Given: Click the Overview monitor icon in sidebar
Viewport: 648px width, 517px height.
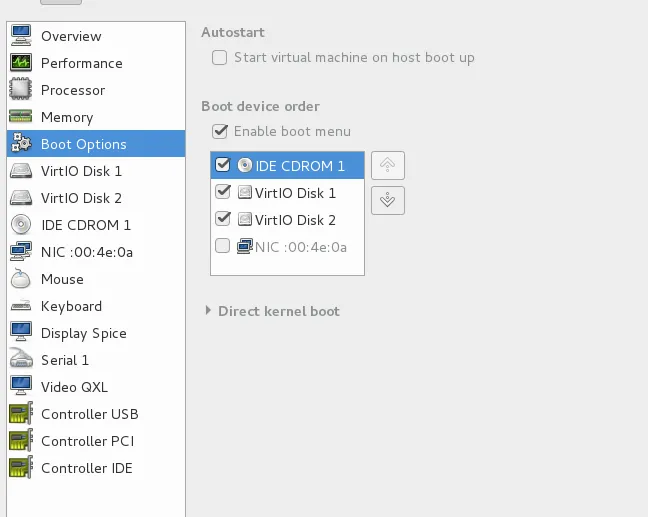Looking at the screenshot, I should click(x=21, y=36).
